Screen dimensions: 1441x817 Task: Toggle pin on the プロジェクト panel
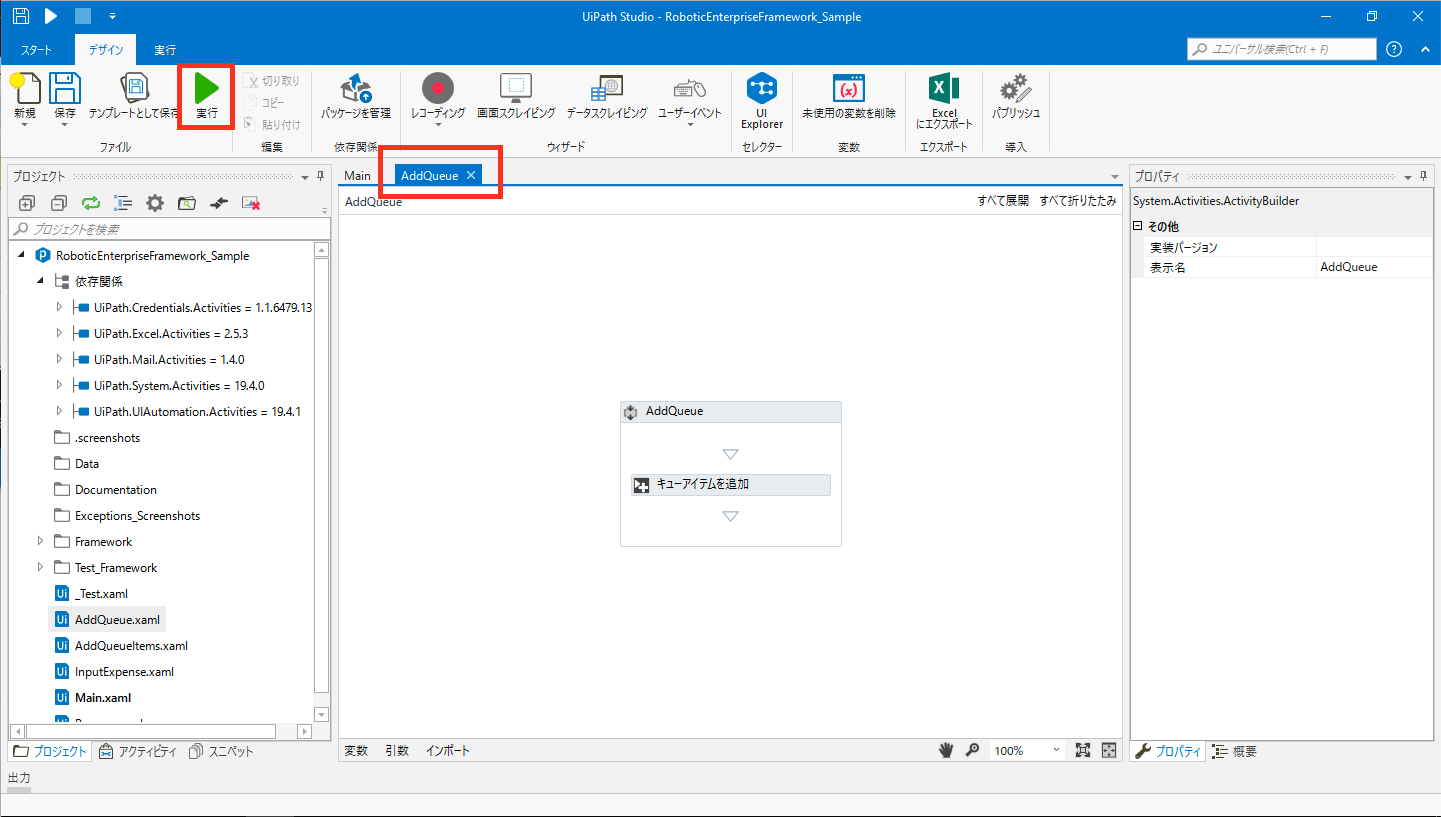(321, 176)
